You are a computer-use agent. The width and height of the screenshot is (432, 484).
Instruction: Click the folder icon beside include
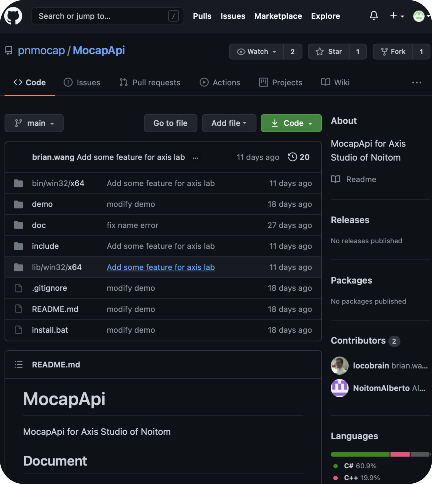(x=19, y=246)
